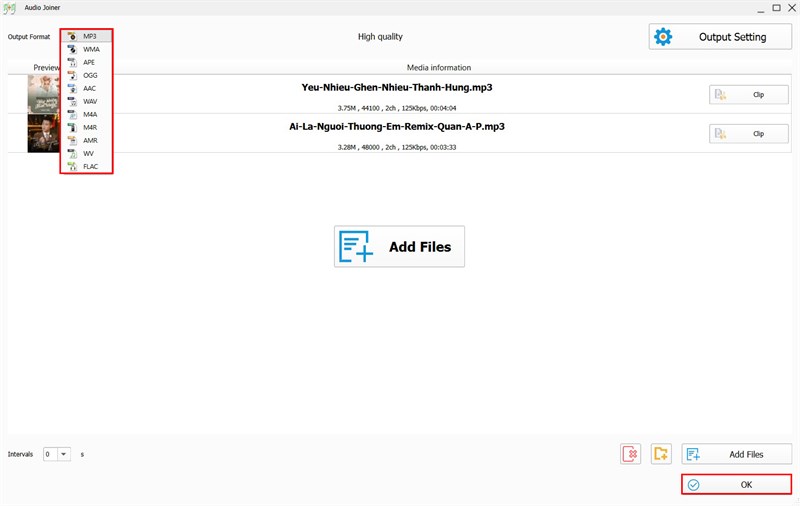Clip the Ai-La-Nguoi-Thuong-Em remix track
800x506 pixels.
pos(749,134)
